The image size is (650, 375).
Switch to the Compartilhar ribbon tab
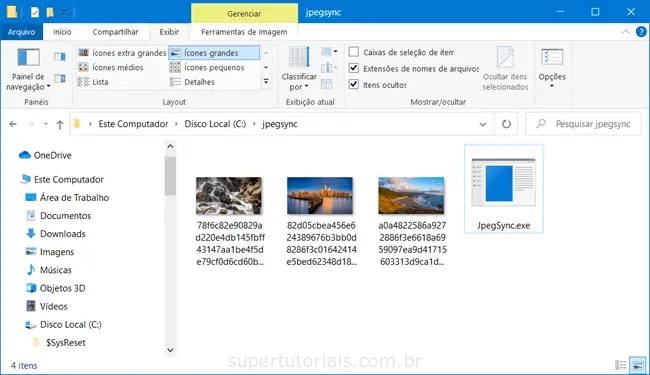pos(115,32)
